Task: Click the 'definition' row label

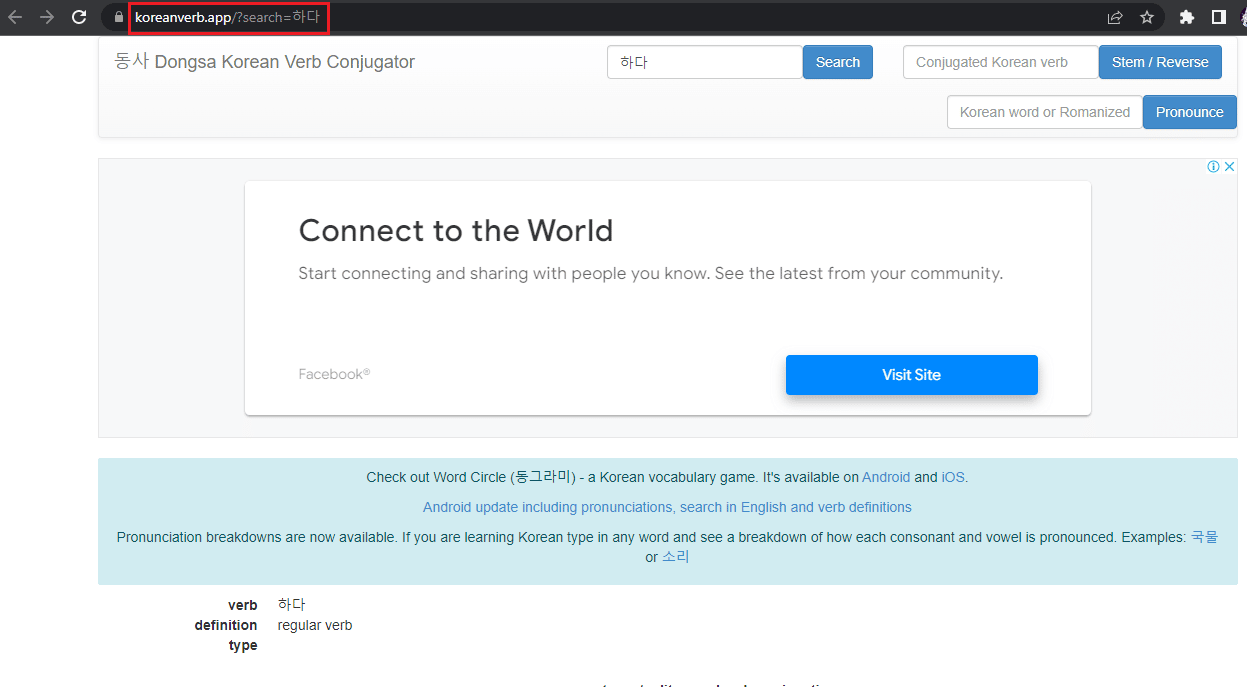Action: [226, 625]
